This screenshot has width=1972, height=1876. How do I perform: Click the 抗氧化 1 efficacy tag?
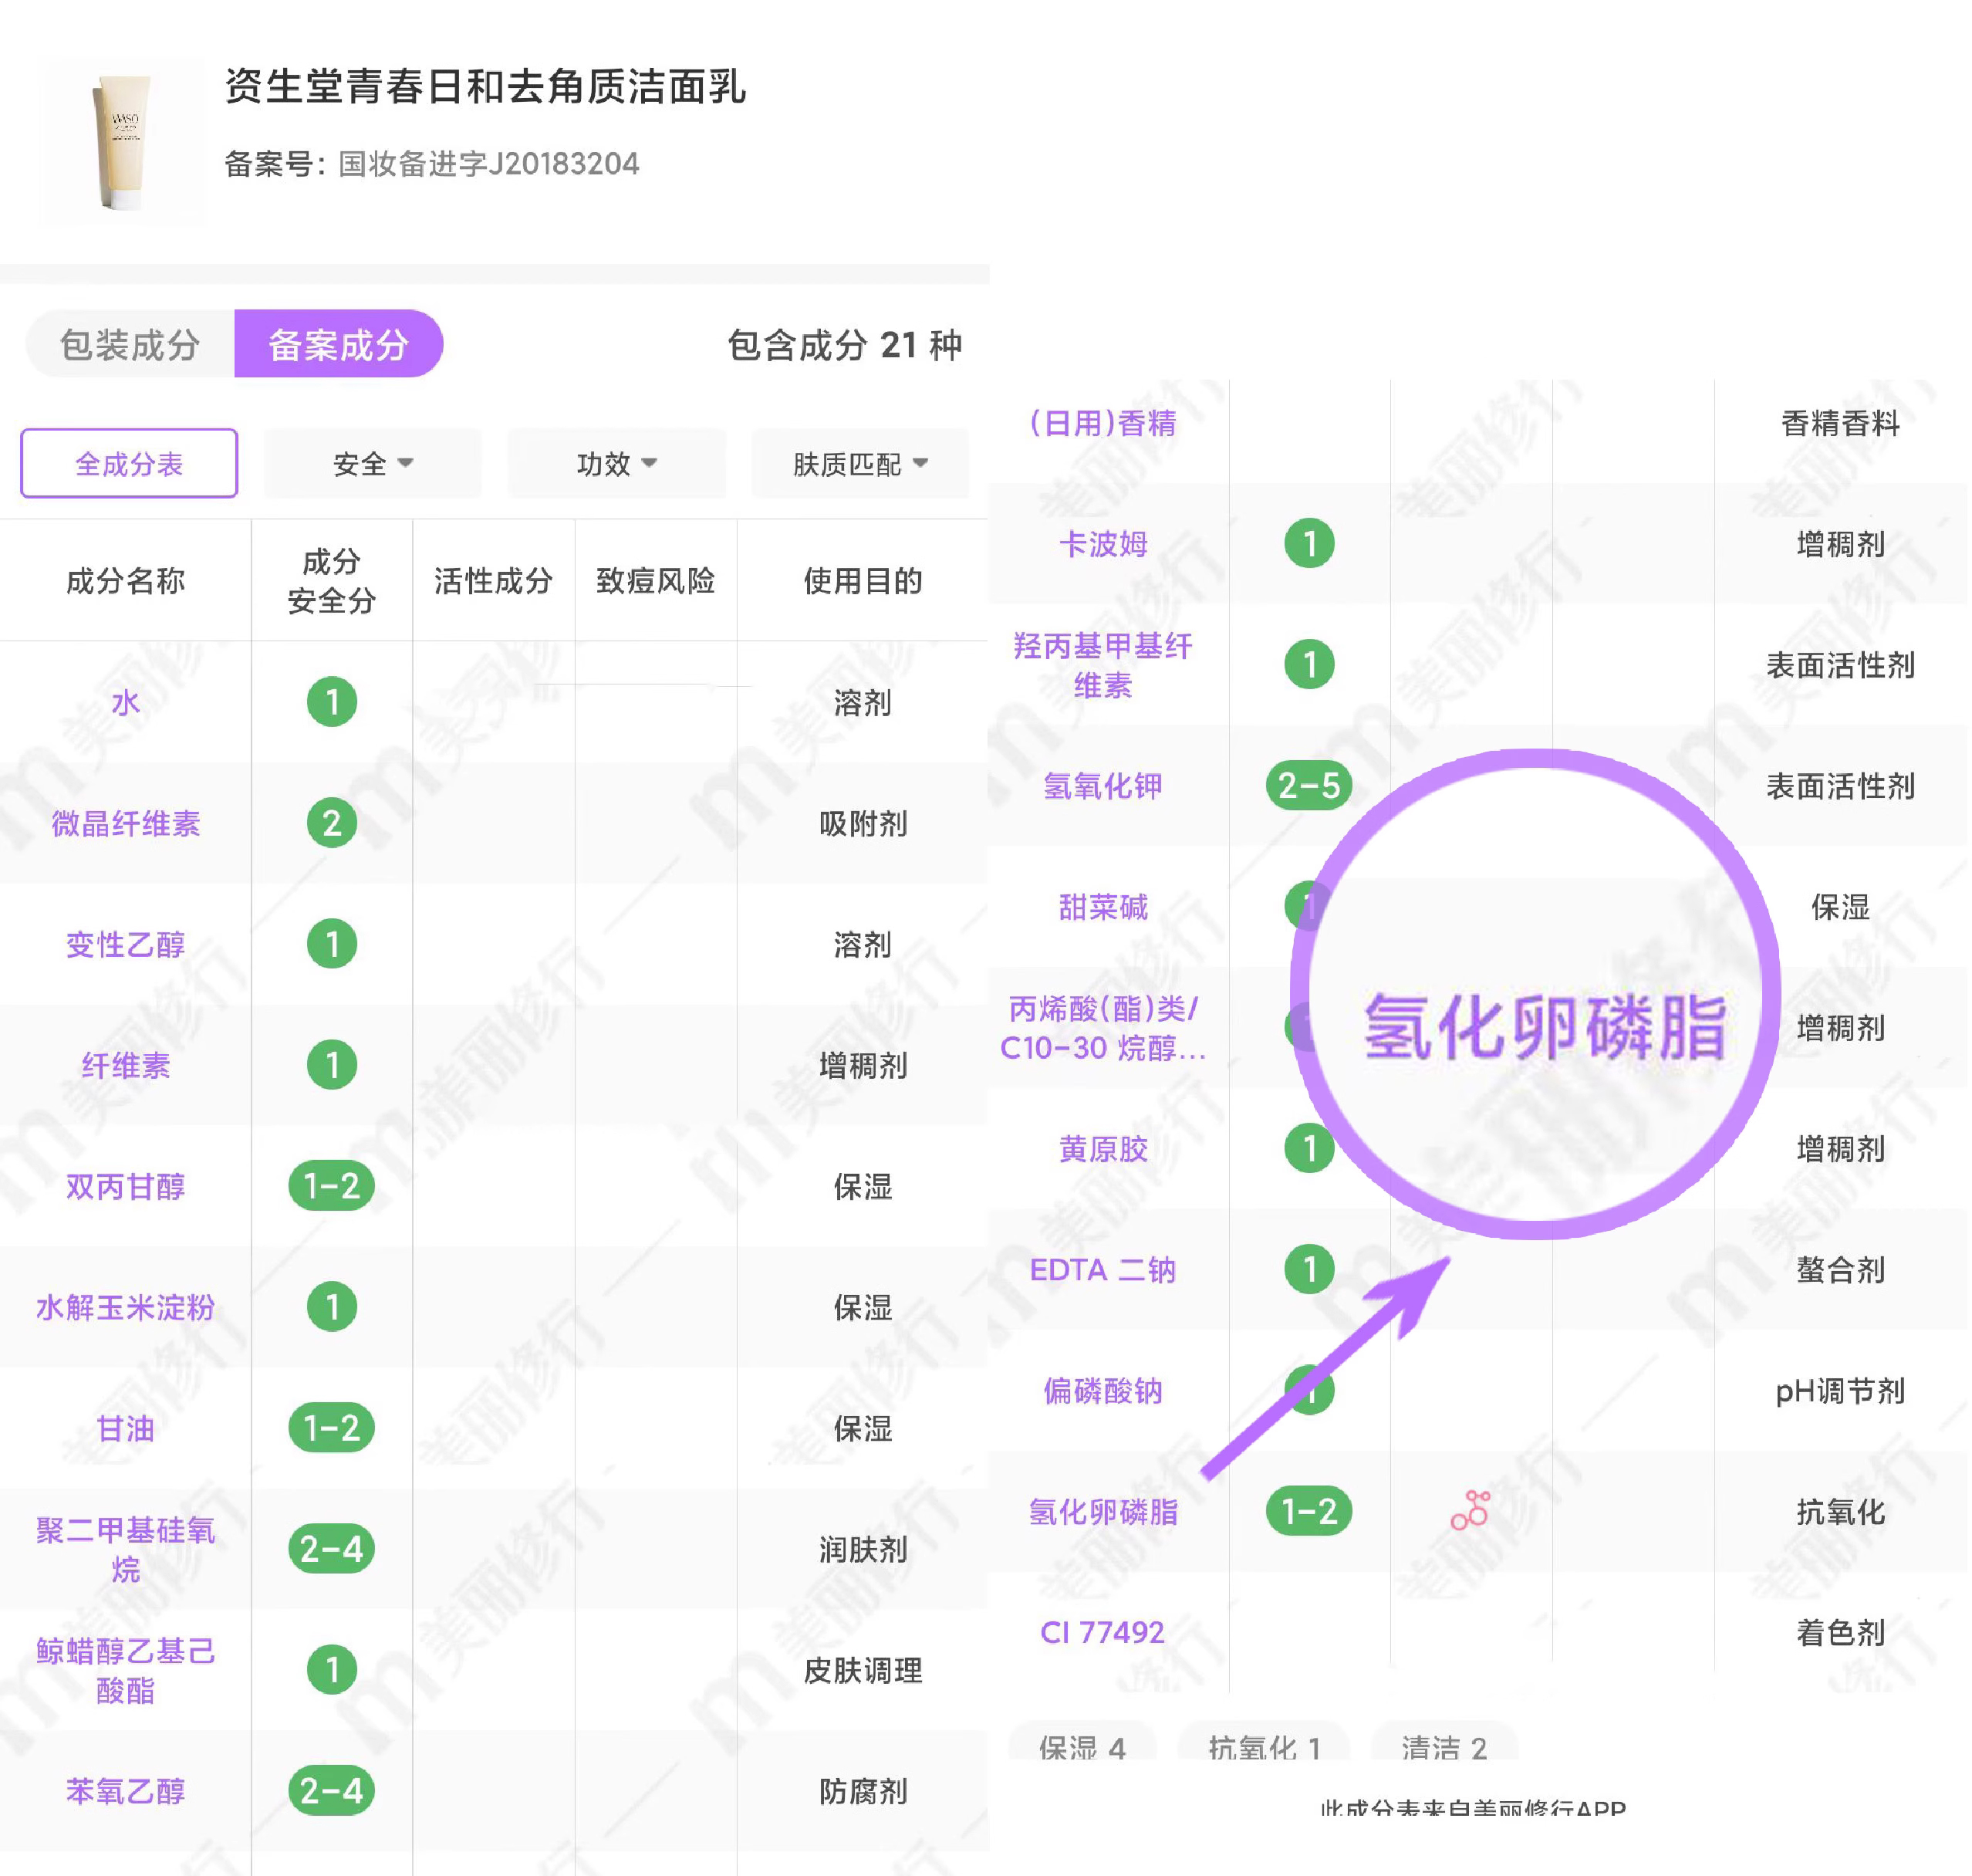point(1264,1746)
